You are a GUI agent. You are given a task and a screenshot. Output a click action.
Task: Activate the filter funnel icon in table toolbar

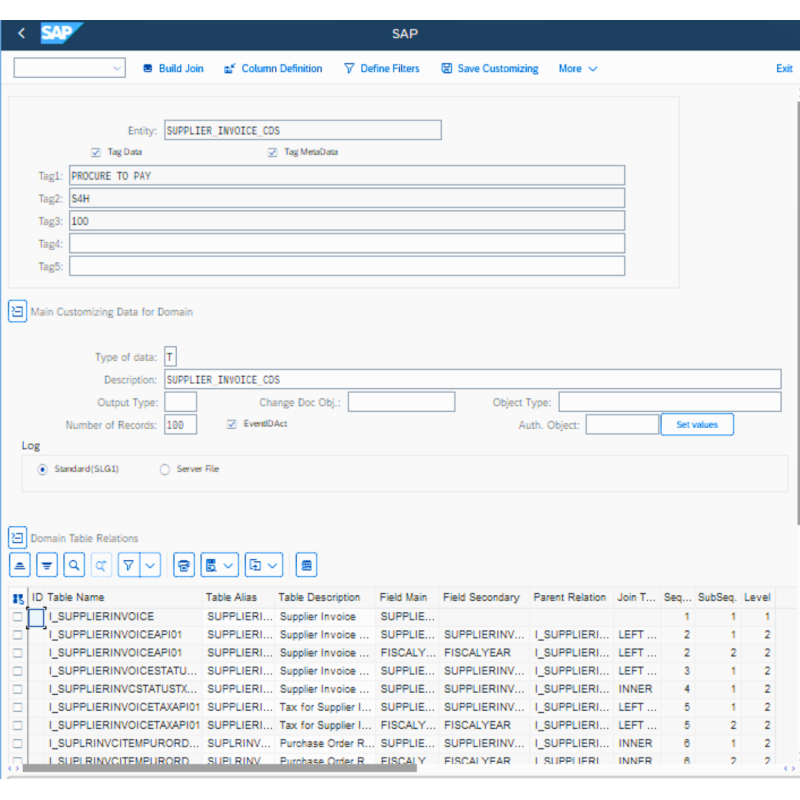(x=130, y=564)
